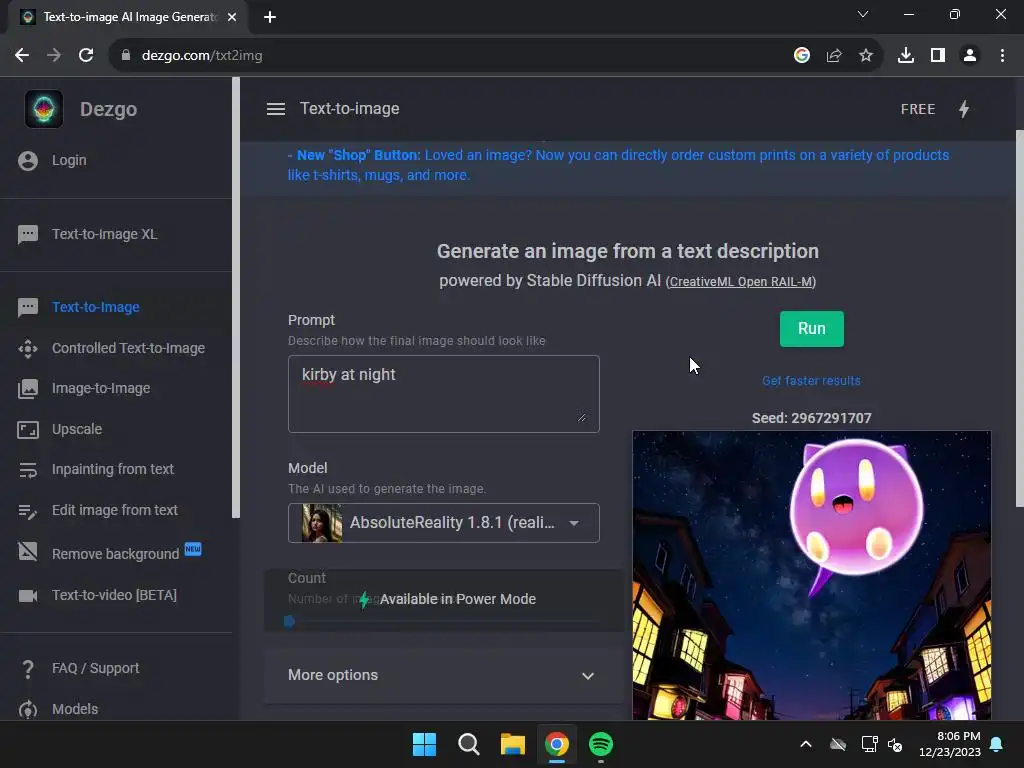Open FAQ / Support page
Image resolution: width=1024 pixels, height=768 pixels.
(95, 669)
